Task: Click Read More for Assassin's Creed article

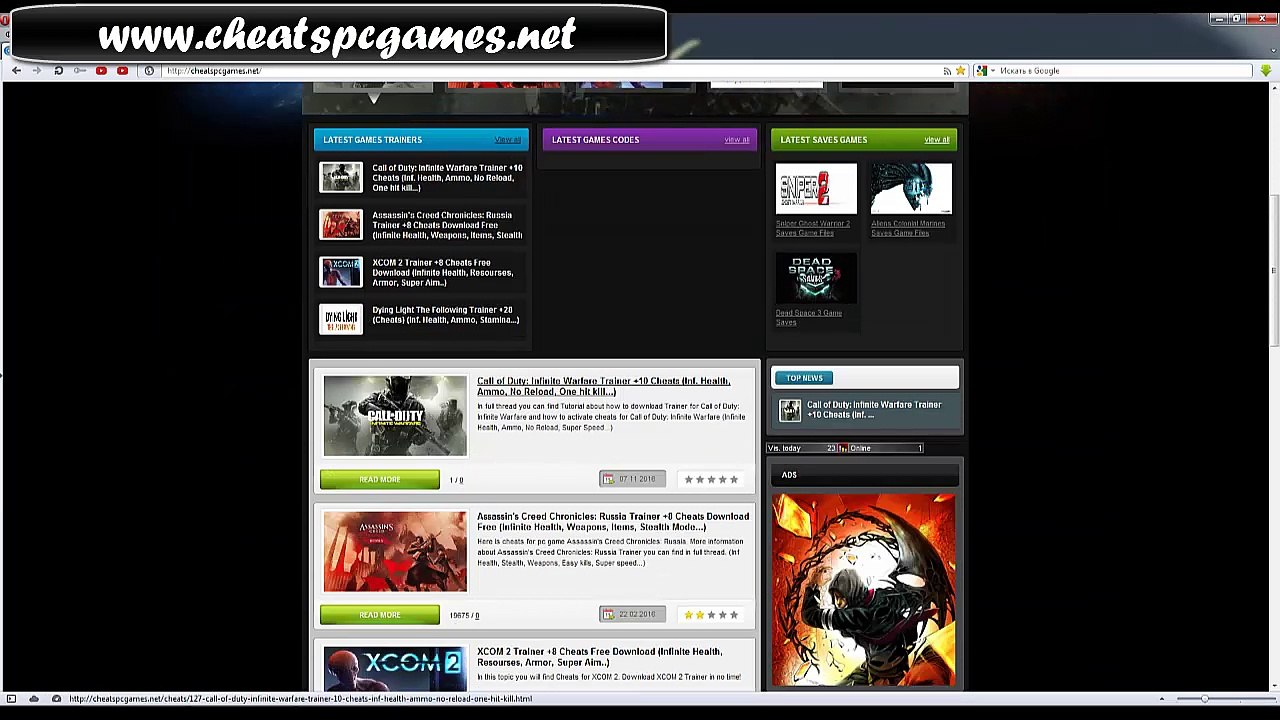Action: (380, 615)
